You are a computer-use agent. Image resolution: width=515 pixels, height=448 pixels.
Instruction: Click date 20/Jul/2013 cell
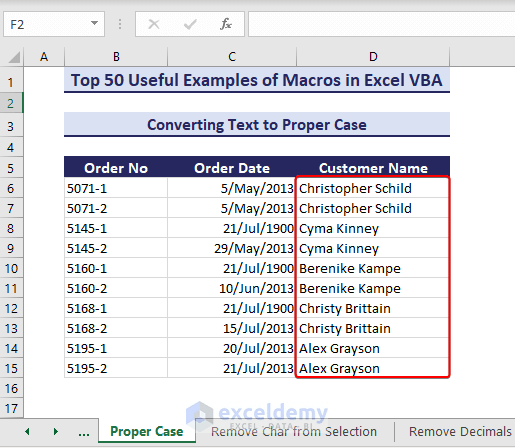click(232, 348)
